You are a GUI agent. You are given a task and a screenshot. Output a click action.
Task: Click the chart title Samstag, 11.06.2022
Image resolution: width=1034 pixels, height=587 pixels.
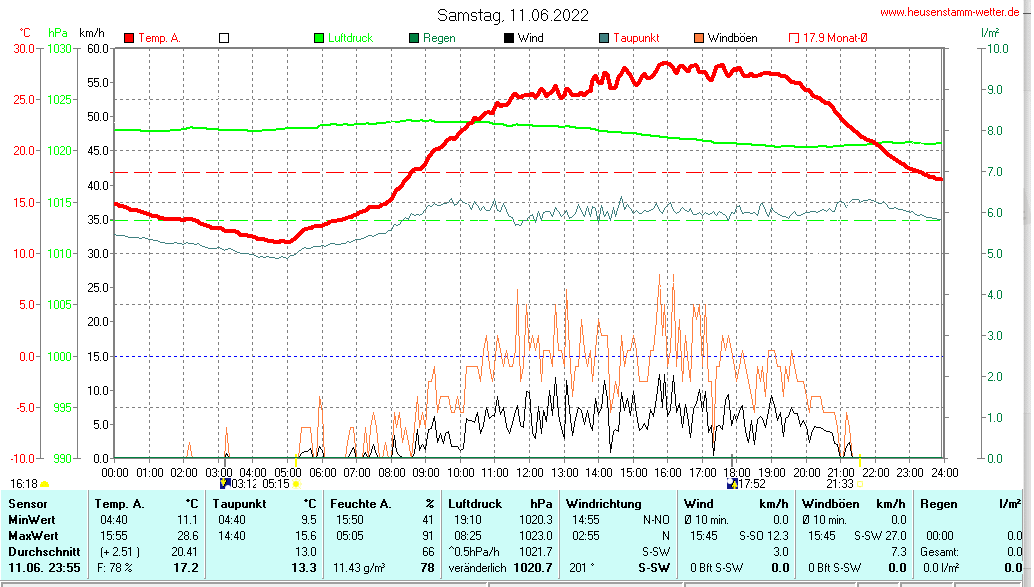(513, 15)
